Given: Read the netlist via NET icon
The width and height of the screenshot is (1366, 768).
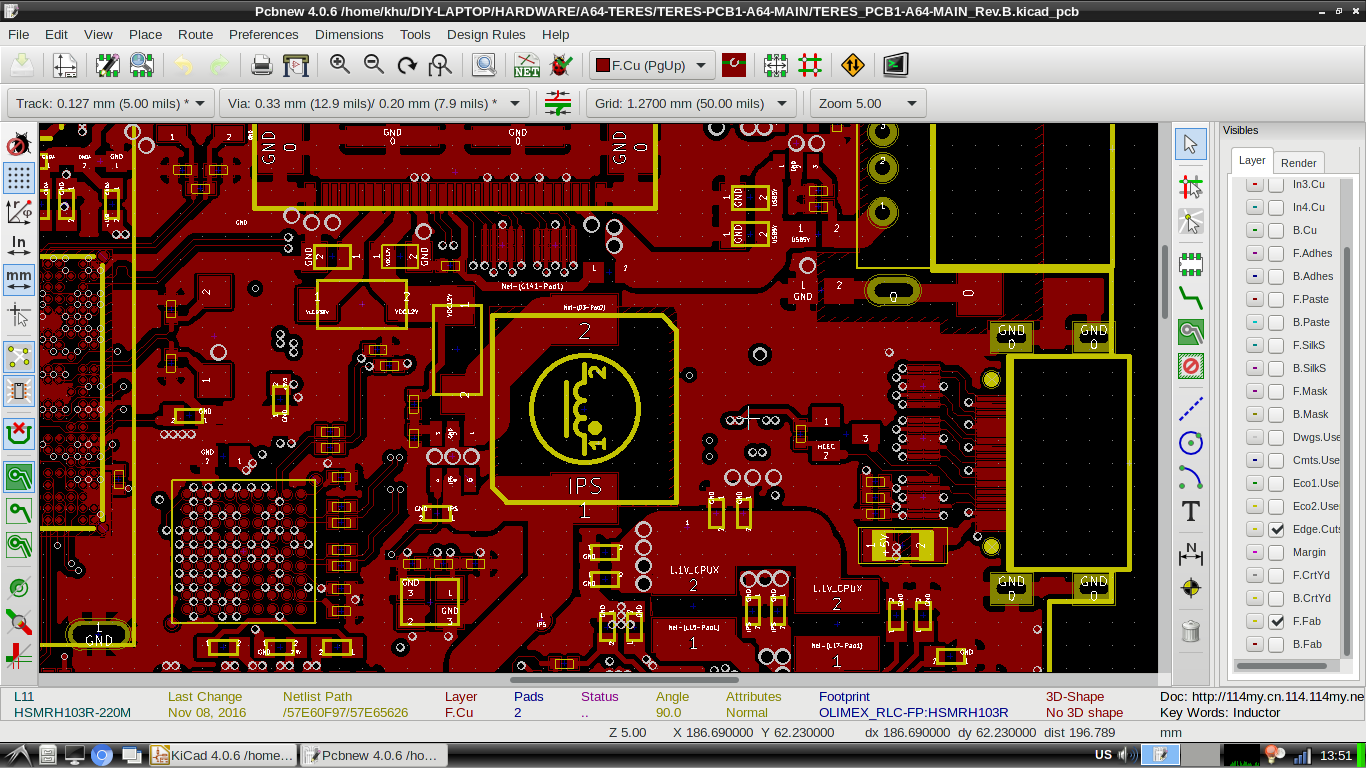Looking at the screenshot, I should click(527, 66).
